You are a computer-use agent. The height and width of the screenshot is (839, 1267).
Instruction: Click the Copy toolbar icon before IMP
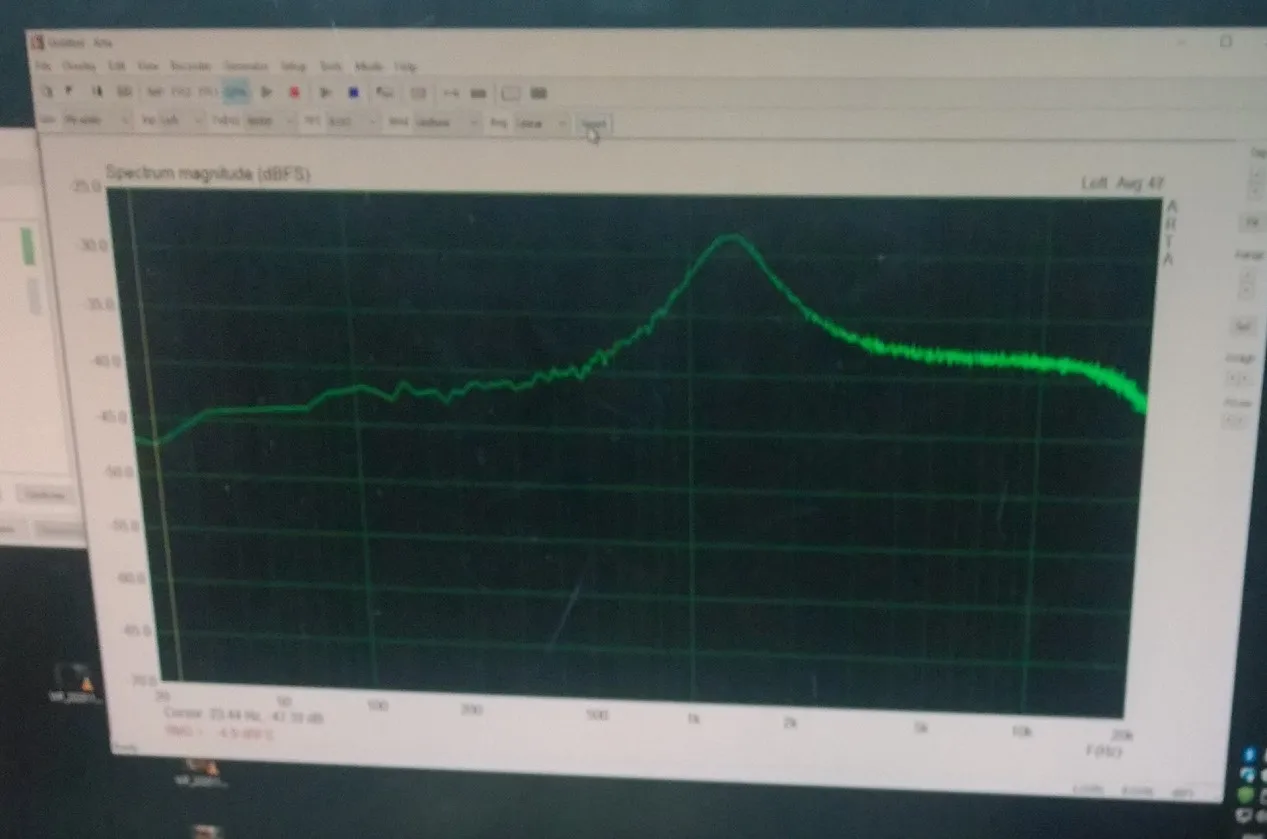coord(125,92)
